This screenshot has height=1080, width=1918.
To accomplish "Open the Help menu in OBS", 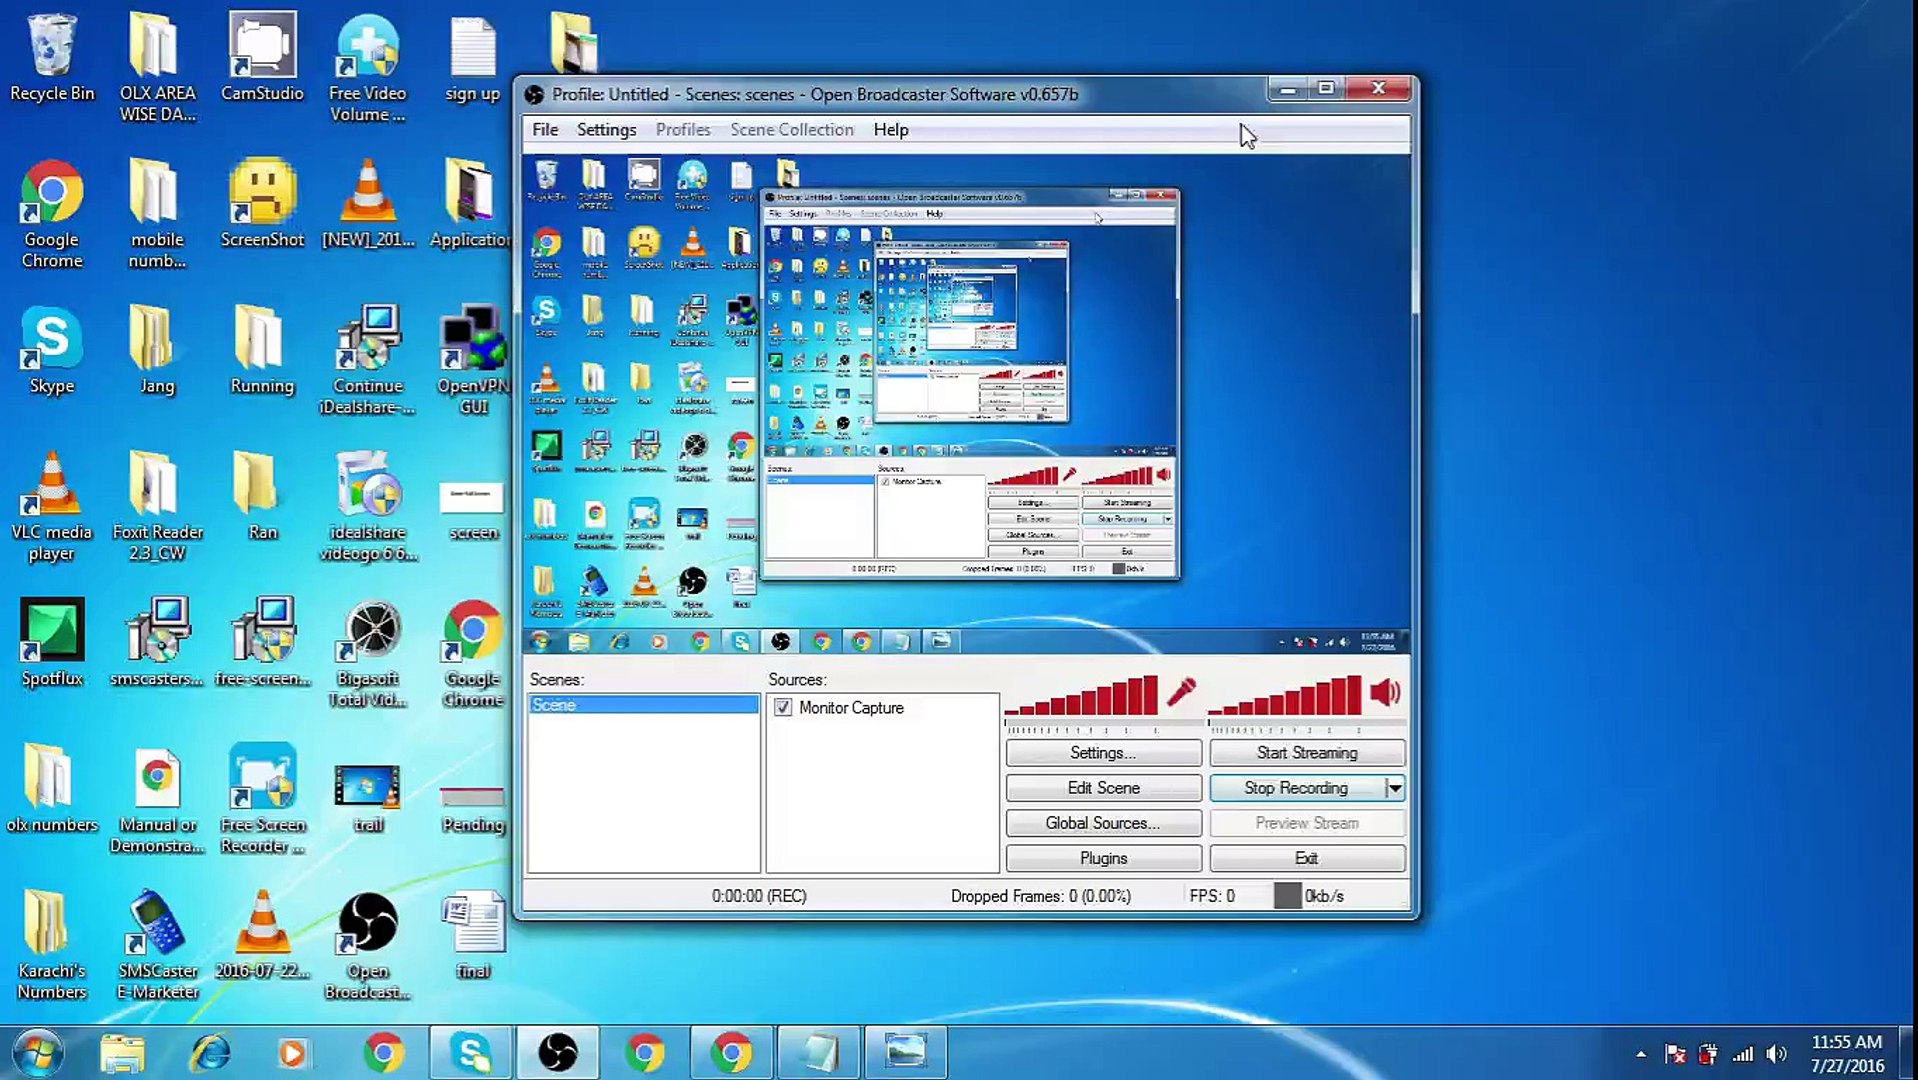I will pos(891,130).
